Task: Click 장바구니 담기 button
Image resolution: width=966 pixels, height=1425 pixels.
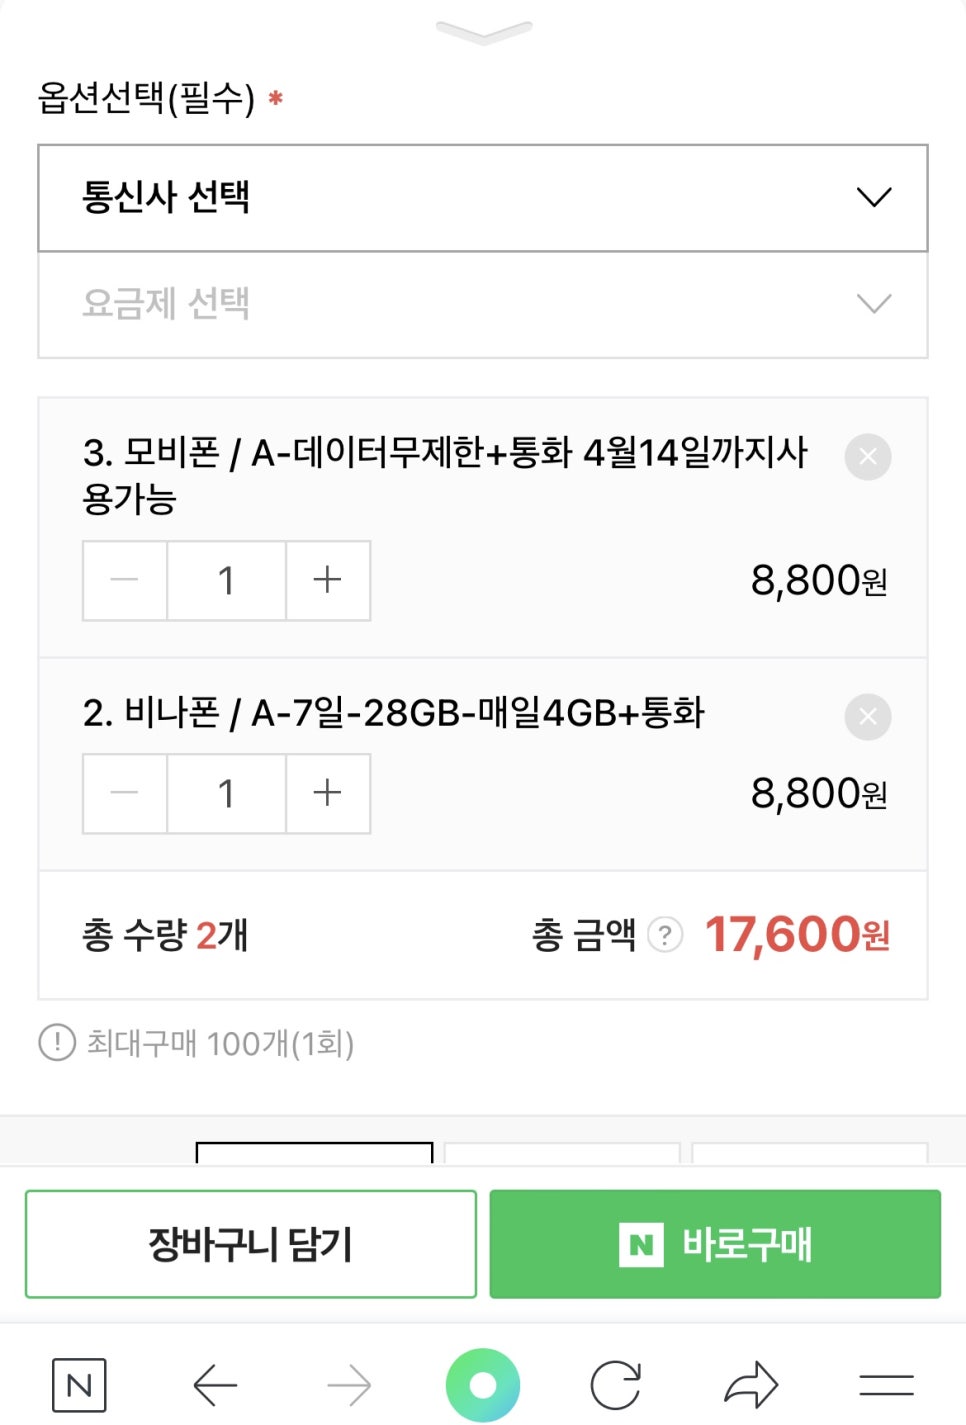Action: point(251,1244)
